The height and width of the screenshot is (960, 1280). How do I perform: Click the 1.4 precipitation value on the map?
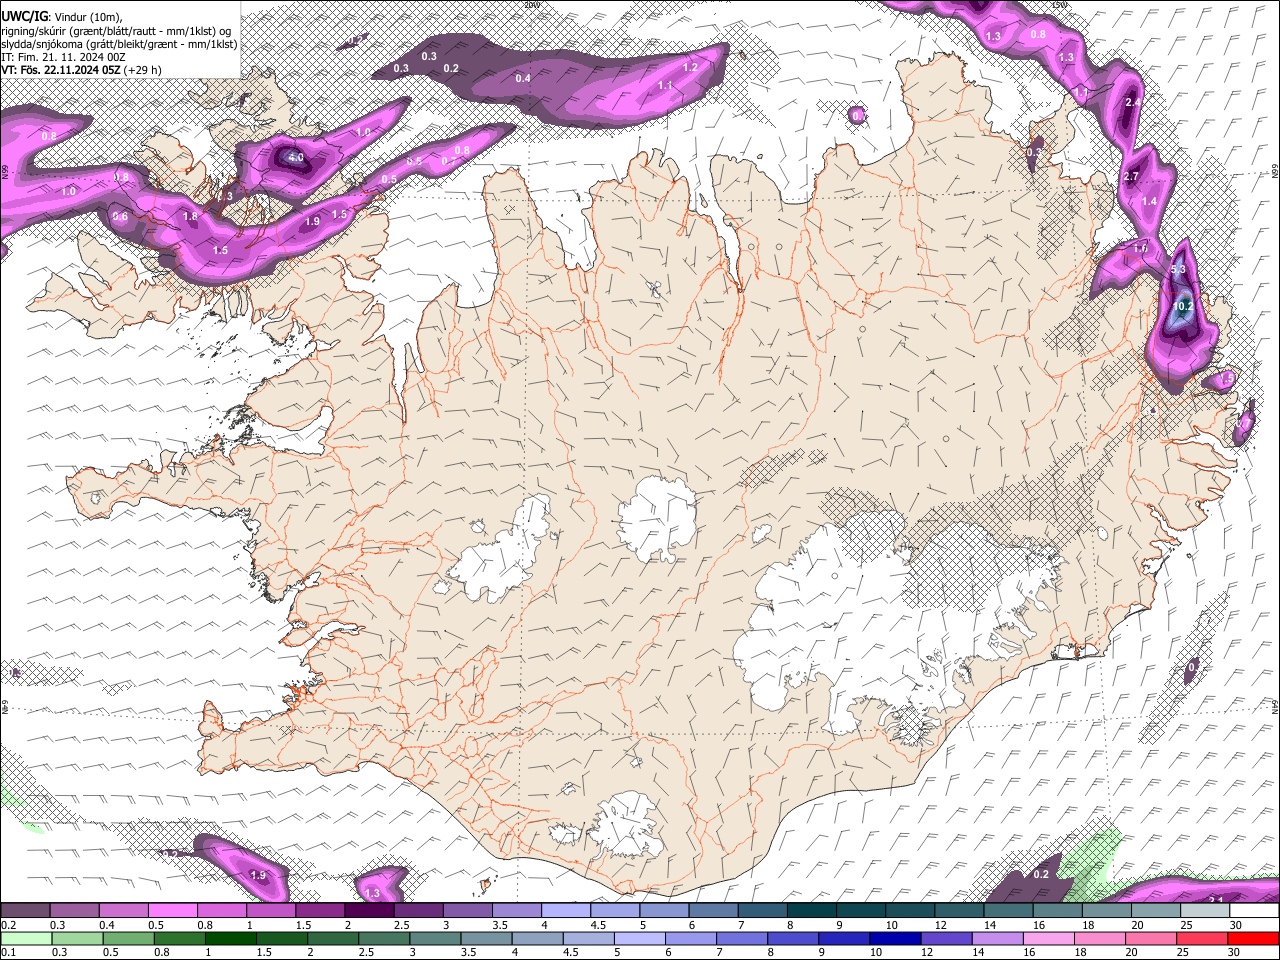pos(1149,201)
